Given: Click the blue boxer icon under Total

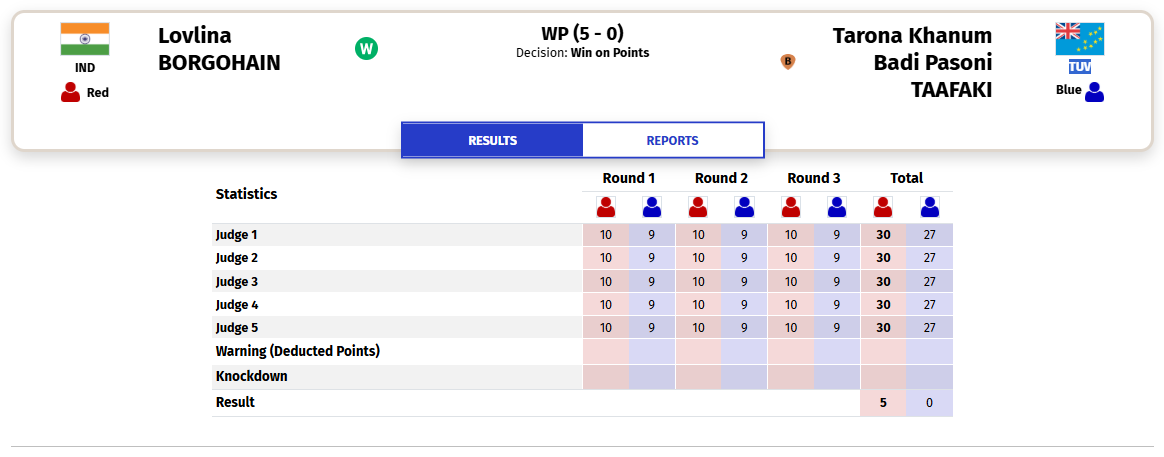Looking at the screenshot, I should (x=929, y=207).
